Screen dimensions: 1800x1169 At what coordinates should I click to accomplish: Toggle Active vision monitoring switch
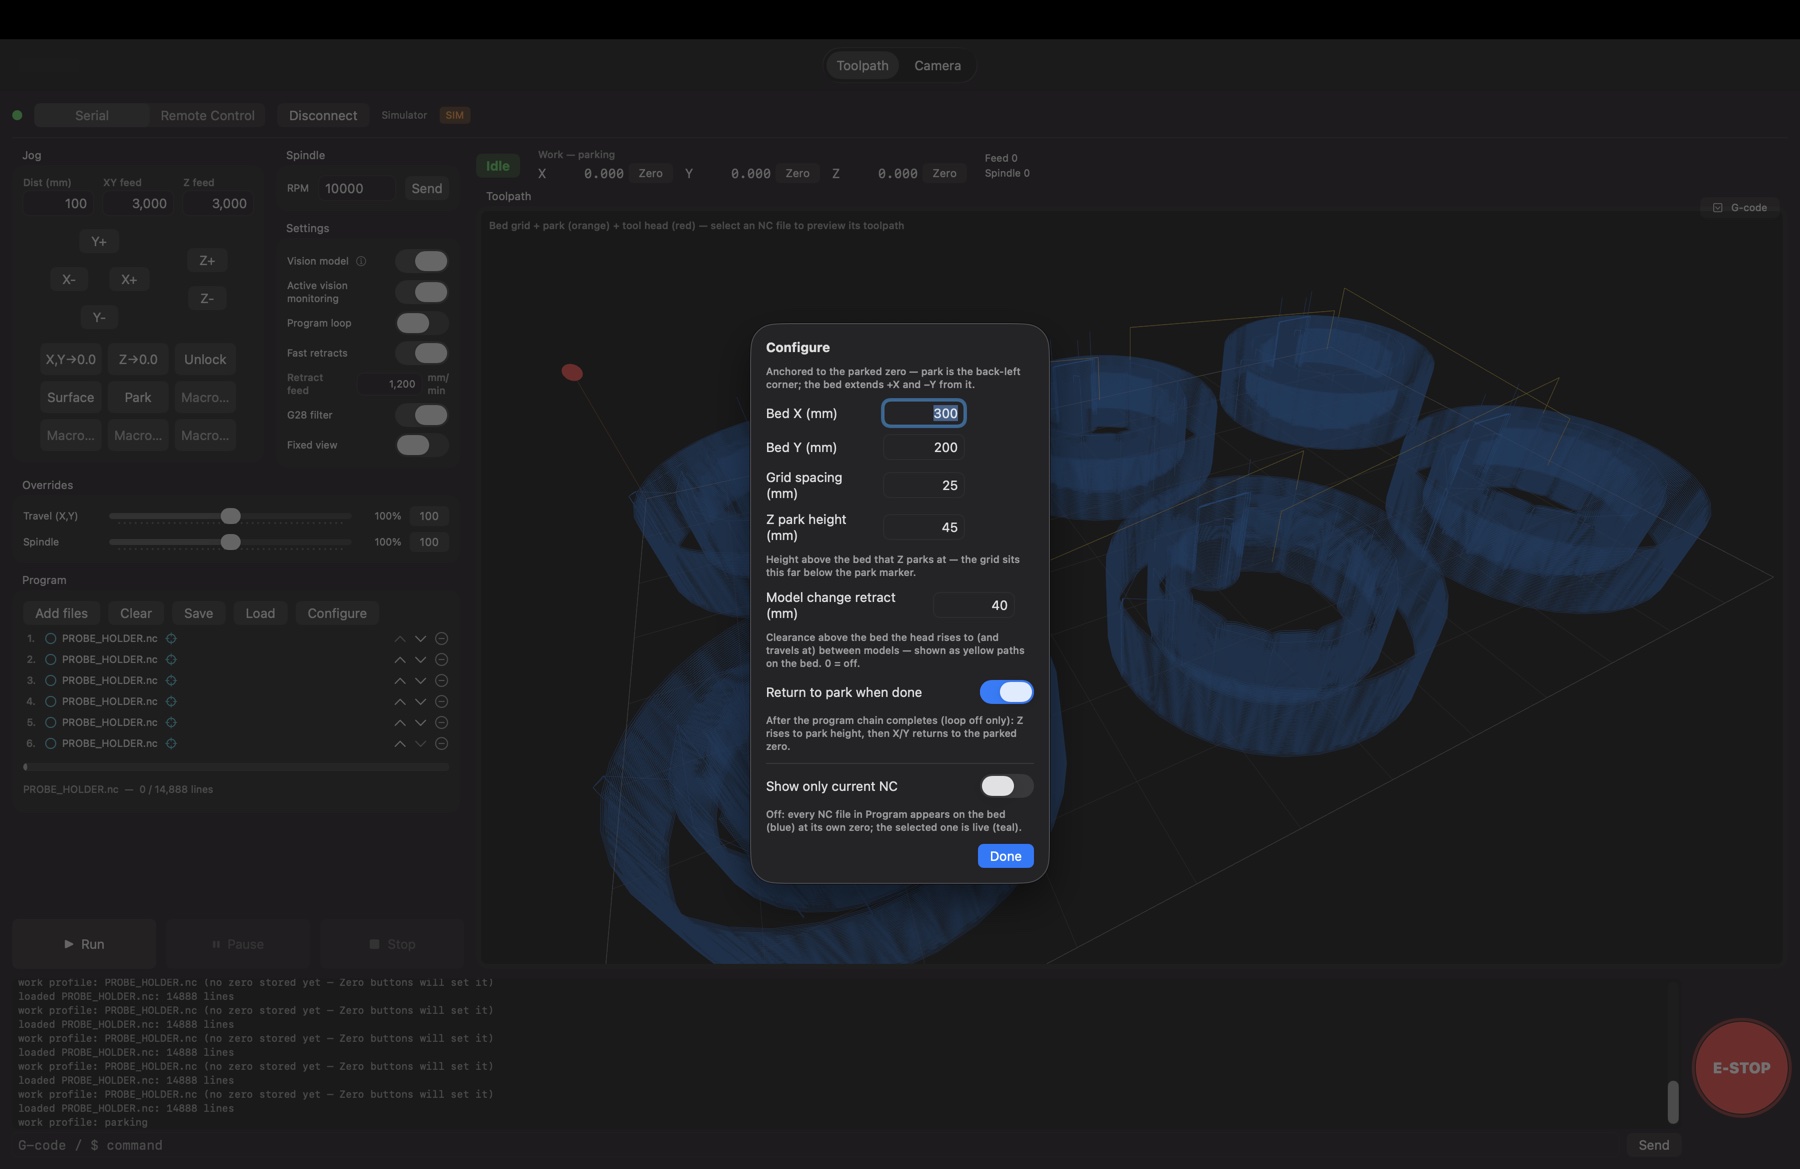pyautogui.click(x=421, y=292)
